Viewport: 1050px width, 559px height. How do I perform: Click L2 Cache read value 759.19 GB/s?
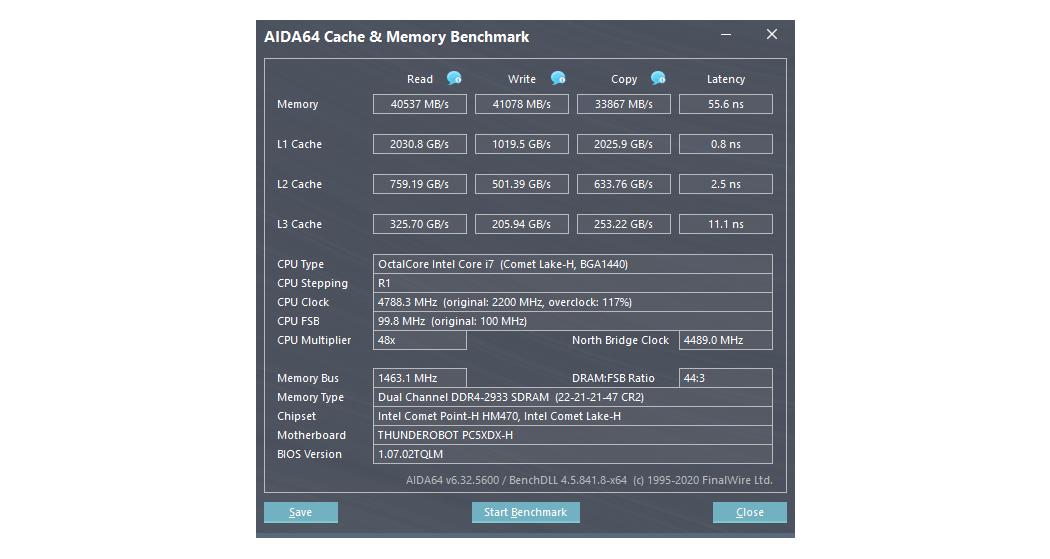420,184
